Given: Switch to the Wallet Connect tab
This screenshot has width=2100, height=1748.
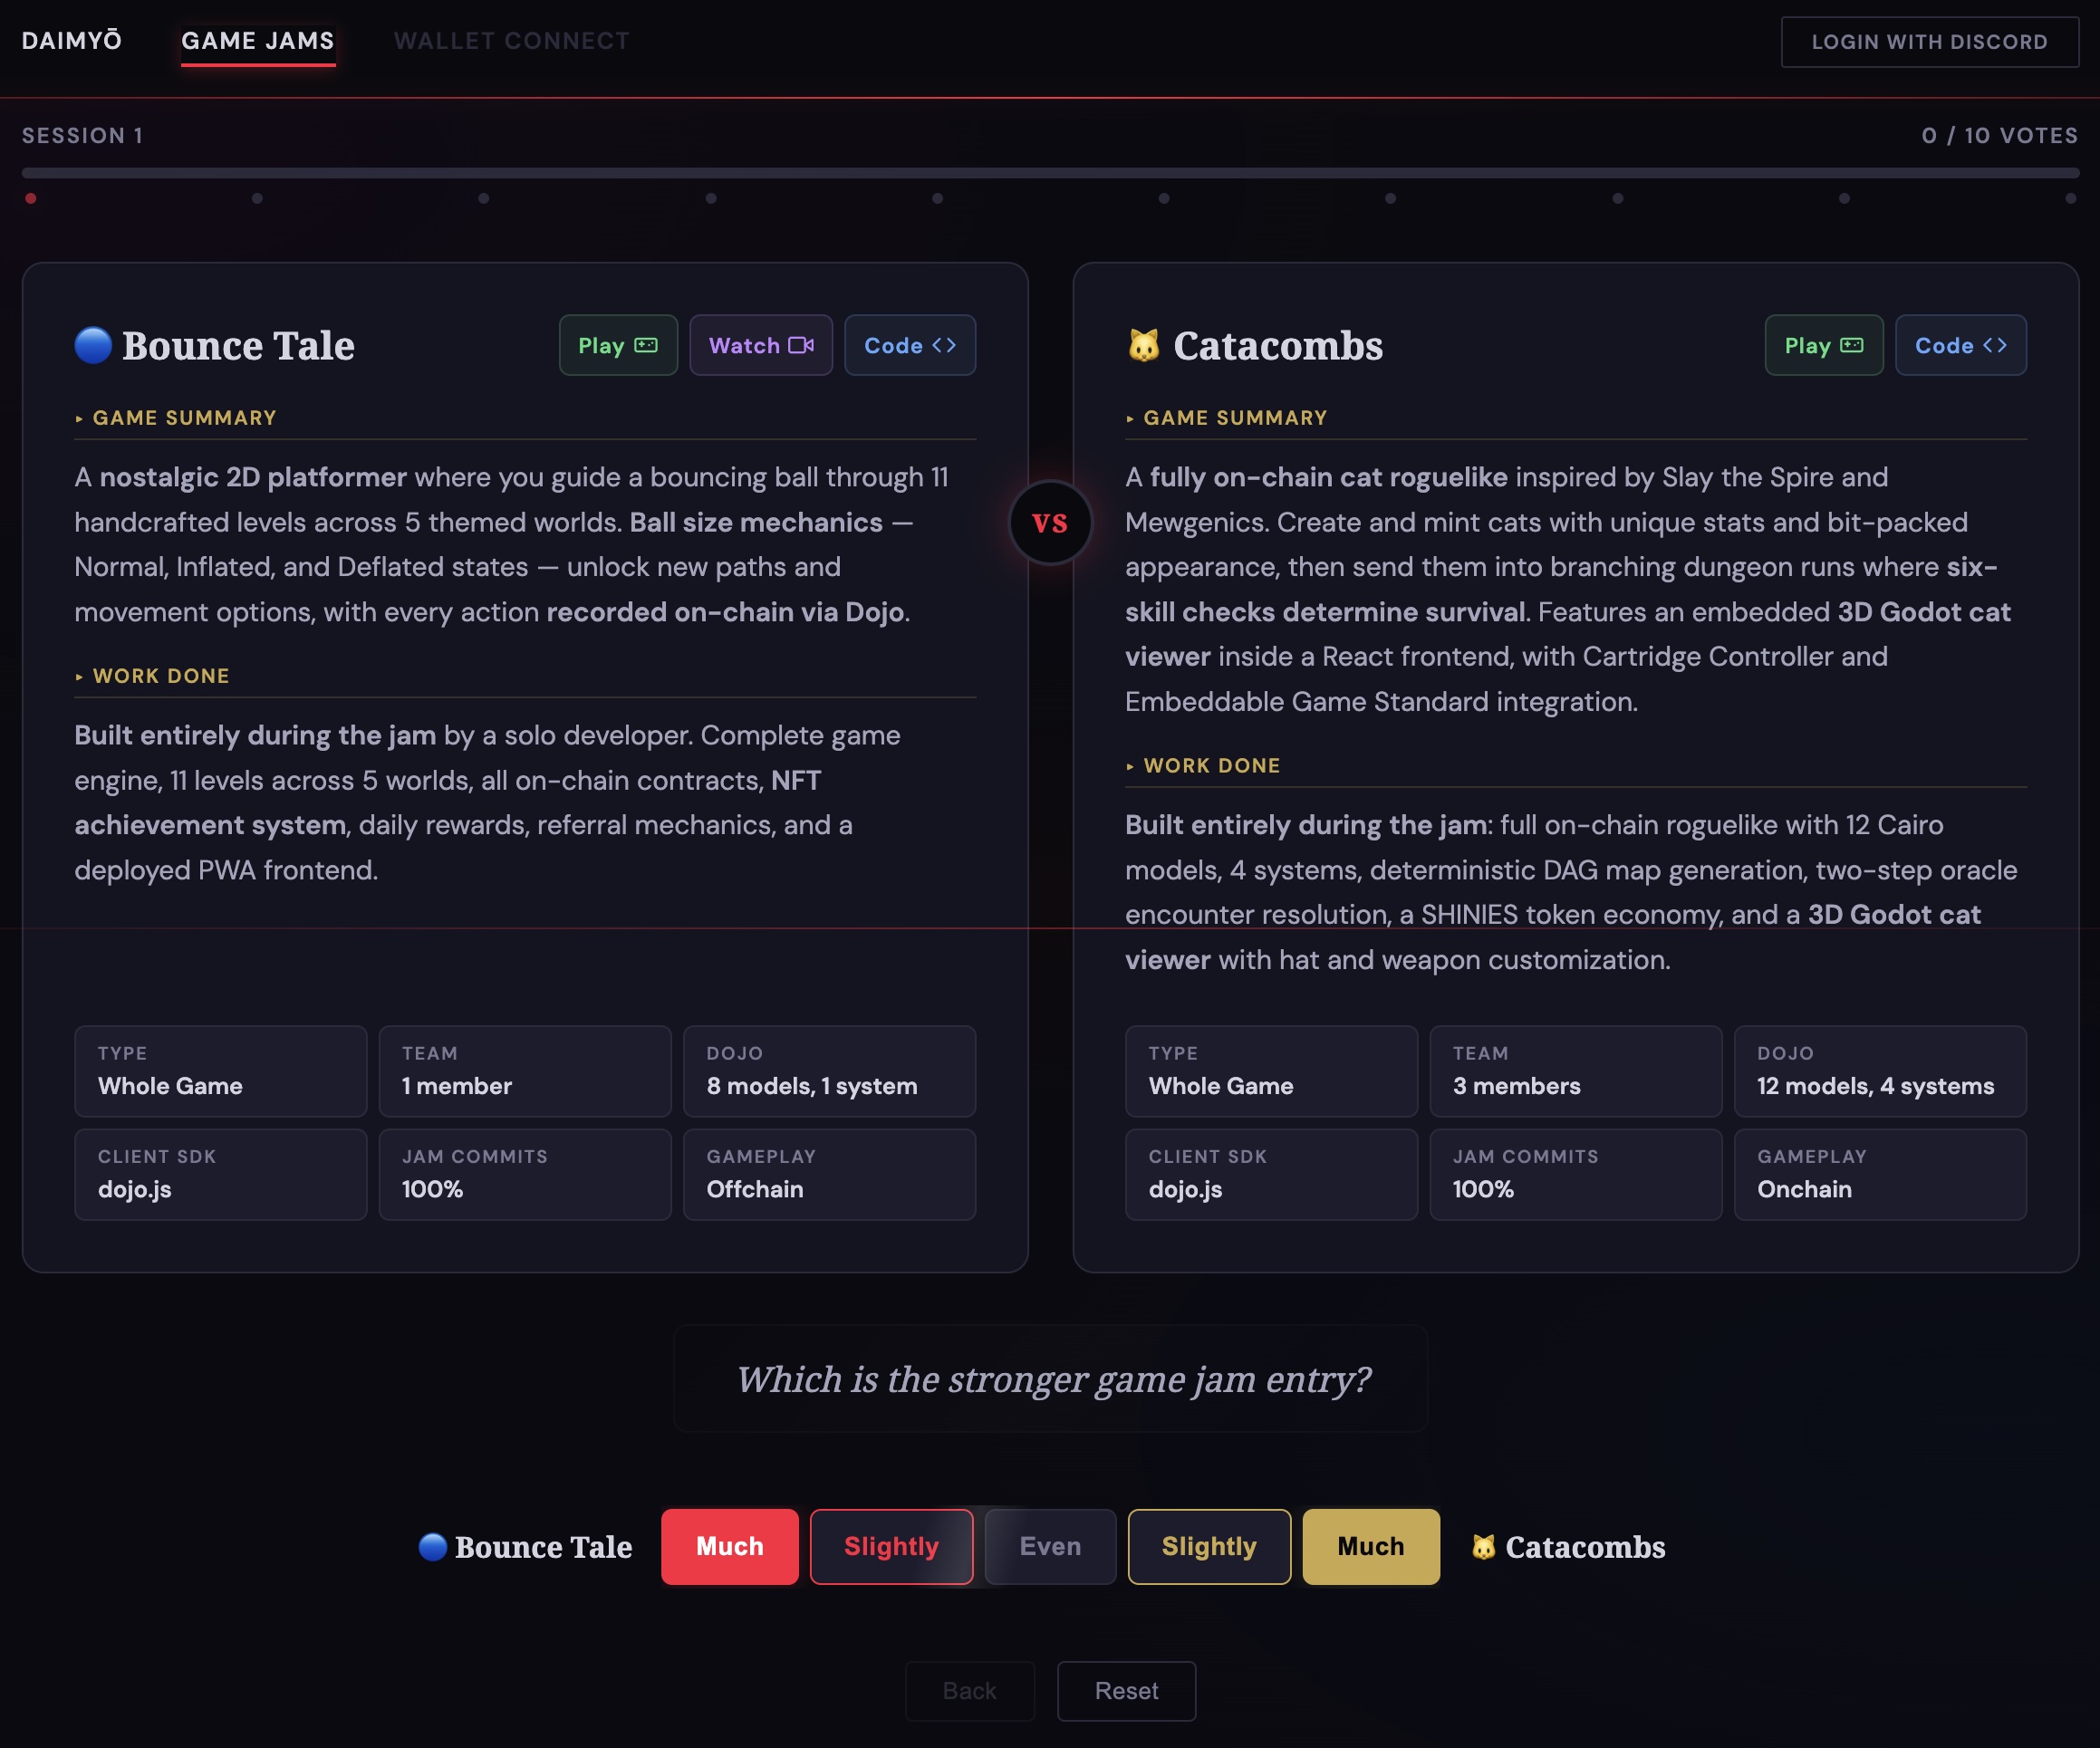Looking at the screenshot, I should (x=512, y=41).
